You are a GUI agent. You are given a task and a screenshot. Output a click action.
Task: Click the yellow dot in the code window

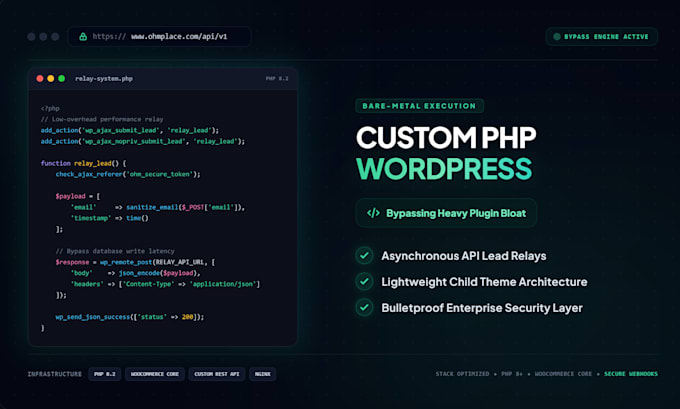51,79
